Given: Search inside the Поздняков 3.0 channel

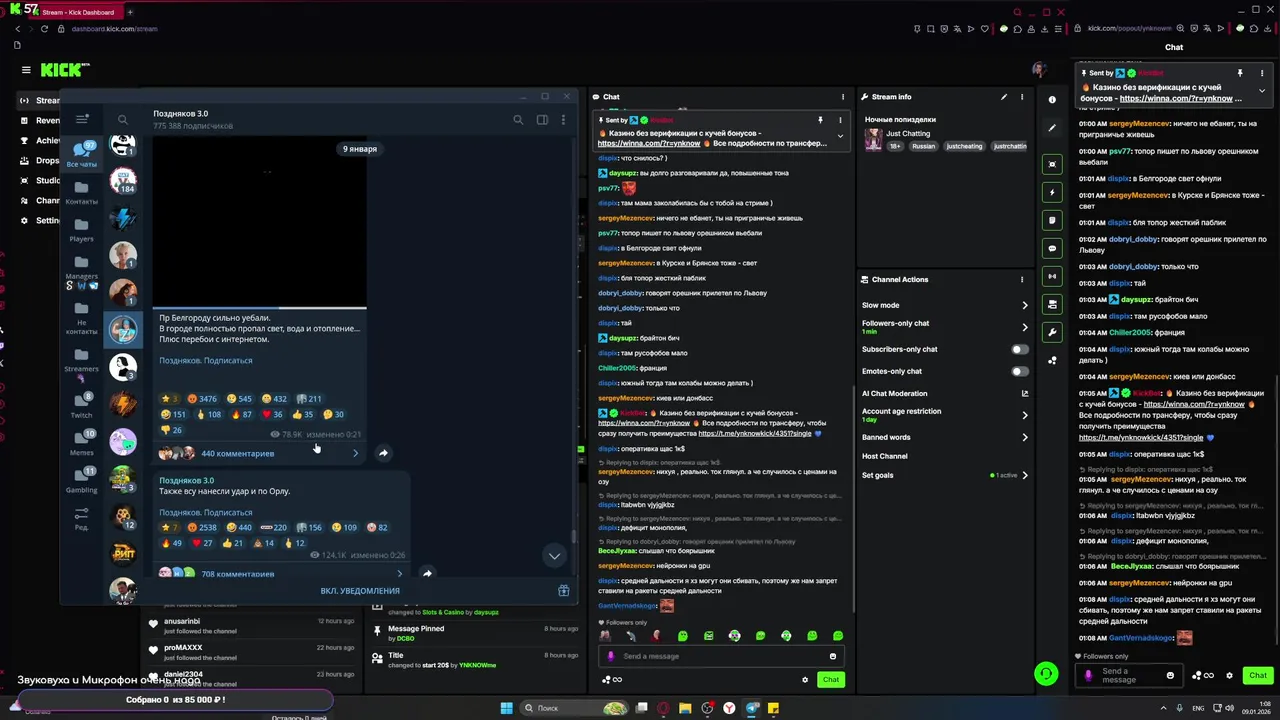Looking at the screenshot, I should click(x=518, y=120).
